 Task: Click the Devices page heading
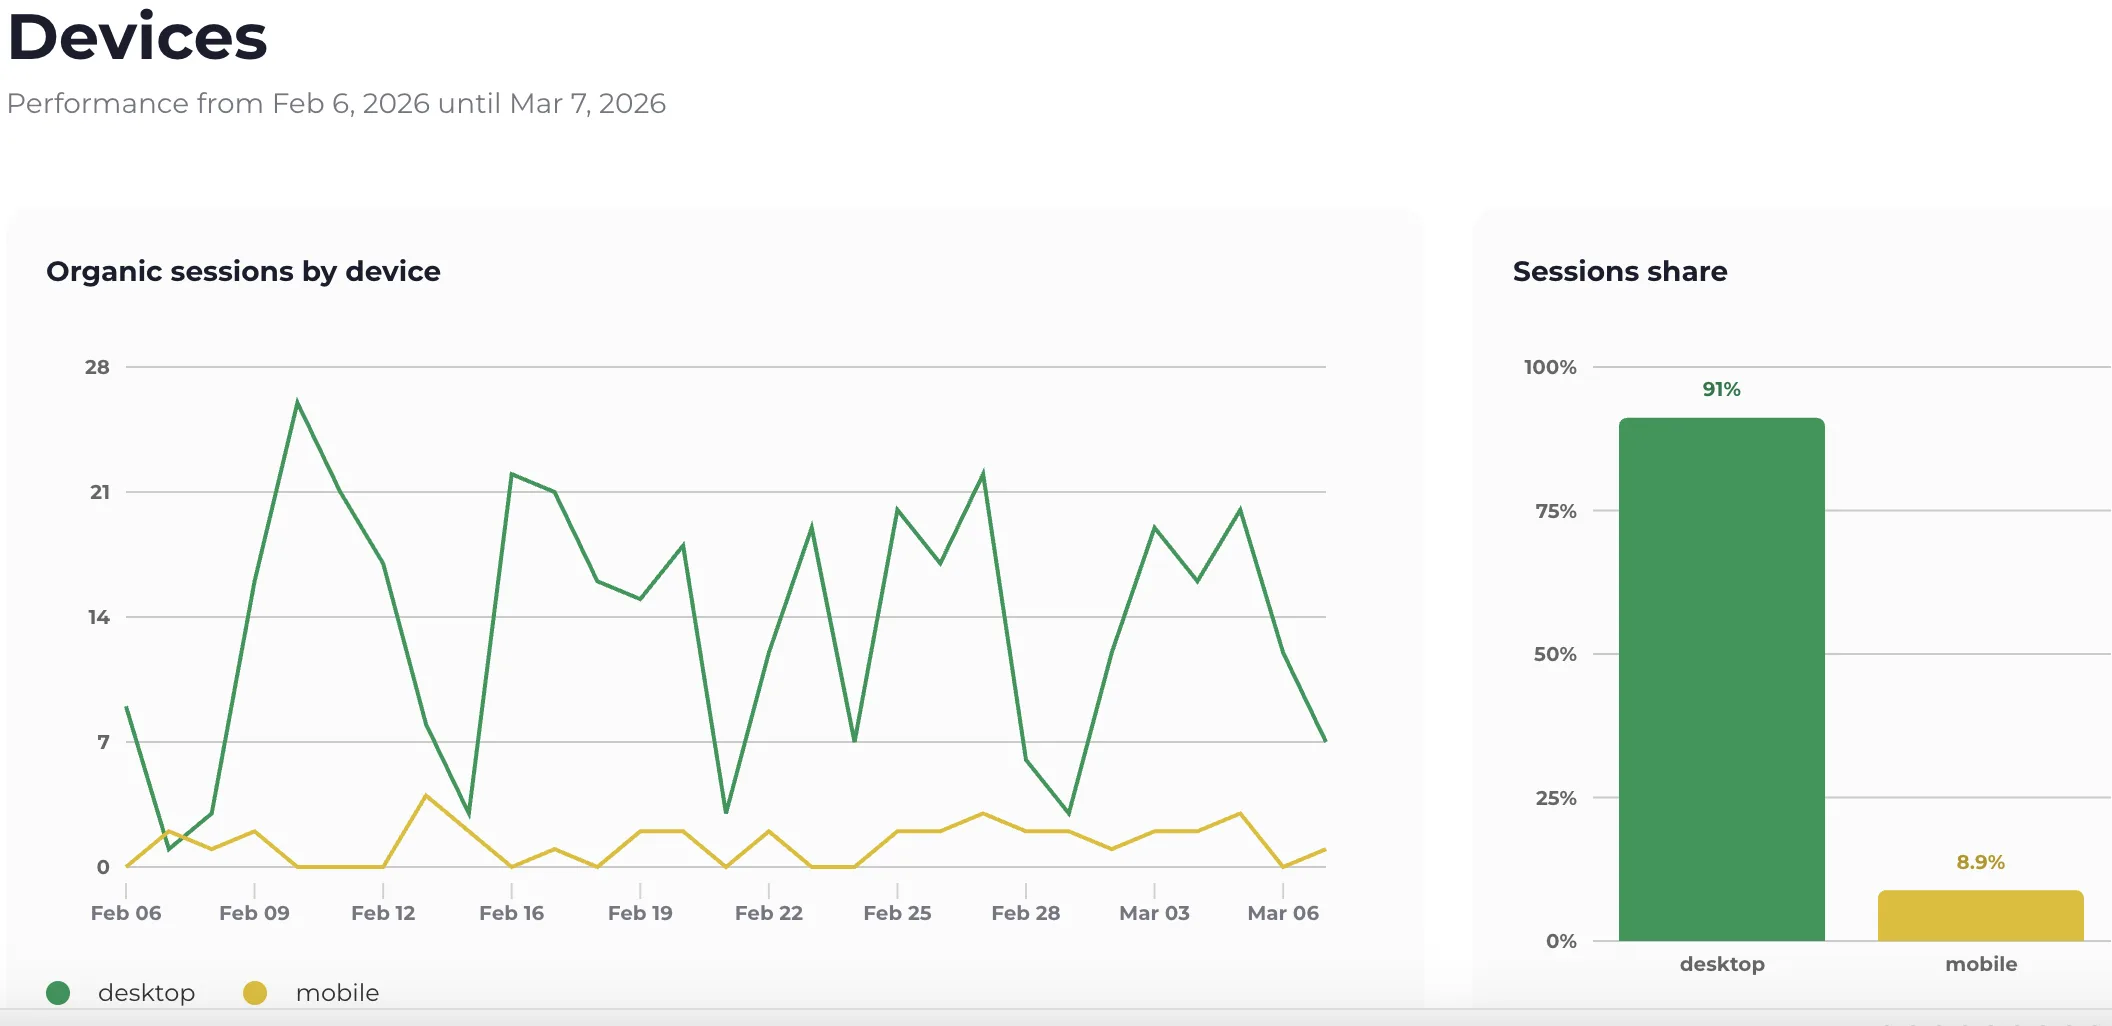coord(137,37)
